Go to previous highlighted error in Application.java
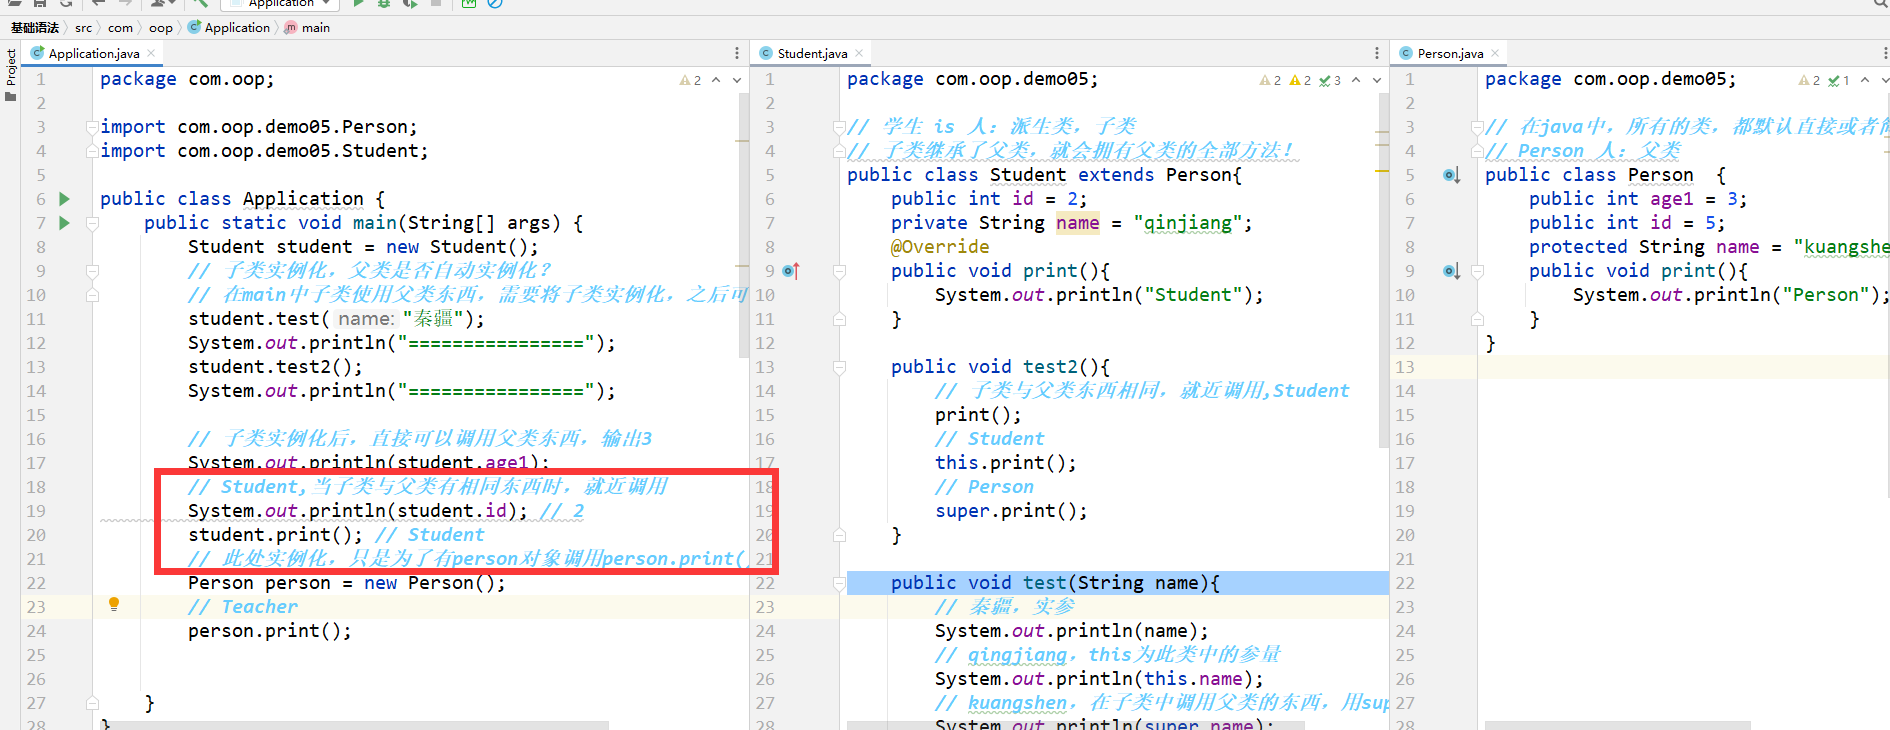Image resolution: width=1890 pixels, height=730 pixels. point(716,80)
